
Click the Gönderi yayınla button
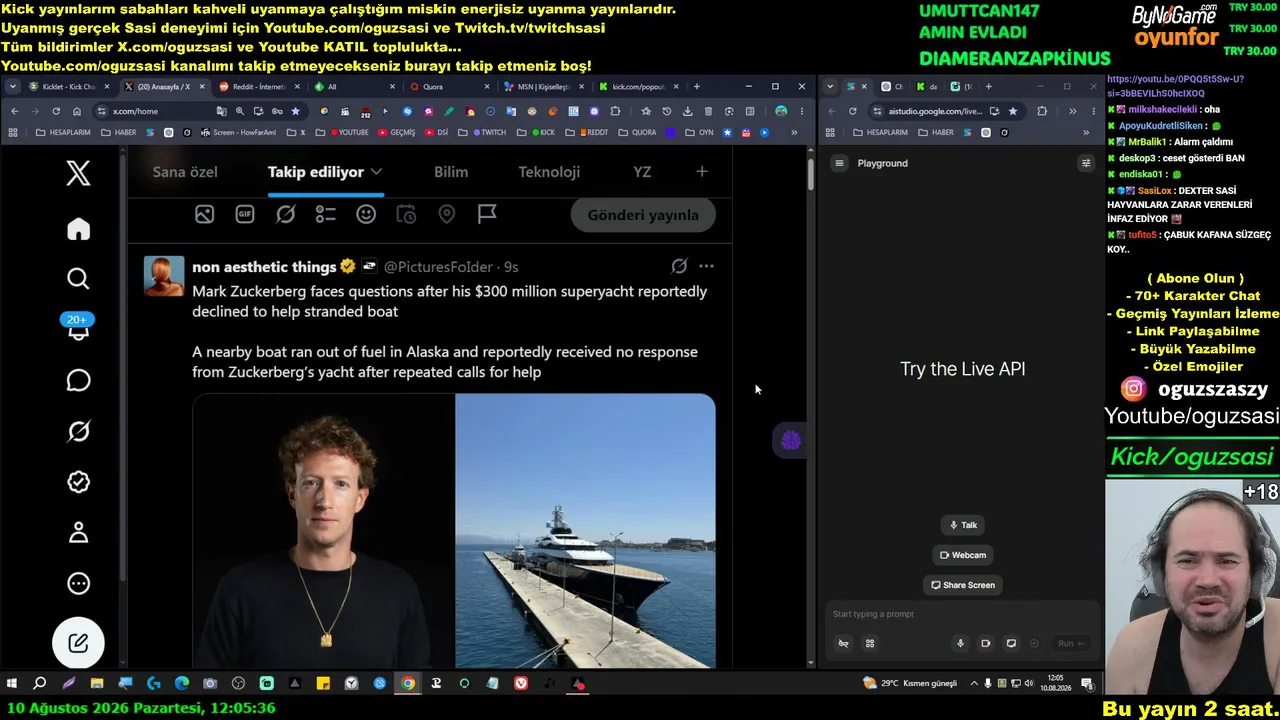pyautogui.click(x=643, y=215)
